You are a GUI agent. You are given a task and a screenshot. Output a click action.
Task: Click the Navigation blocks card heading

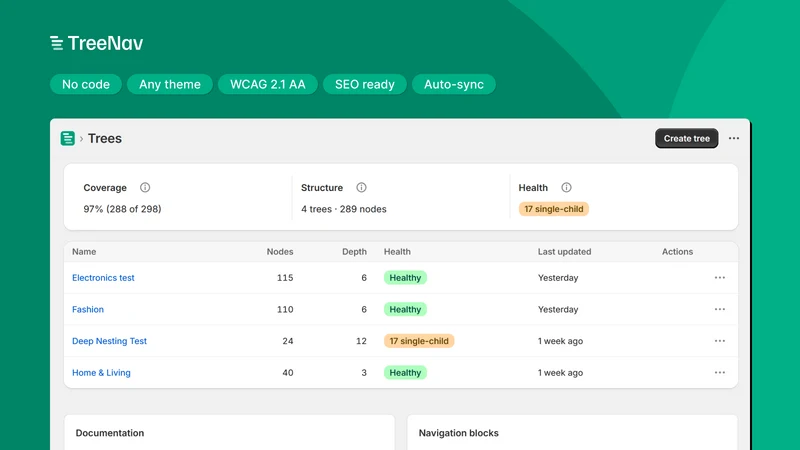tap(458, 433)
